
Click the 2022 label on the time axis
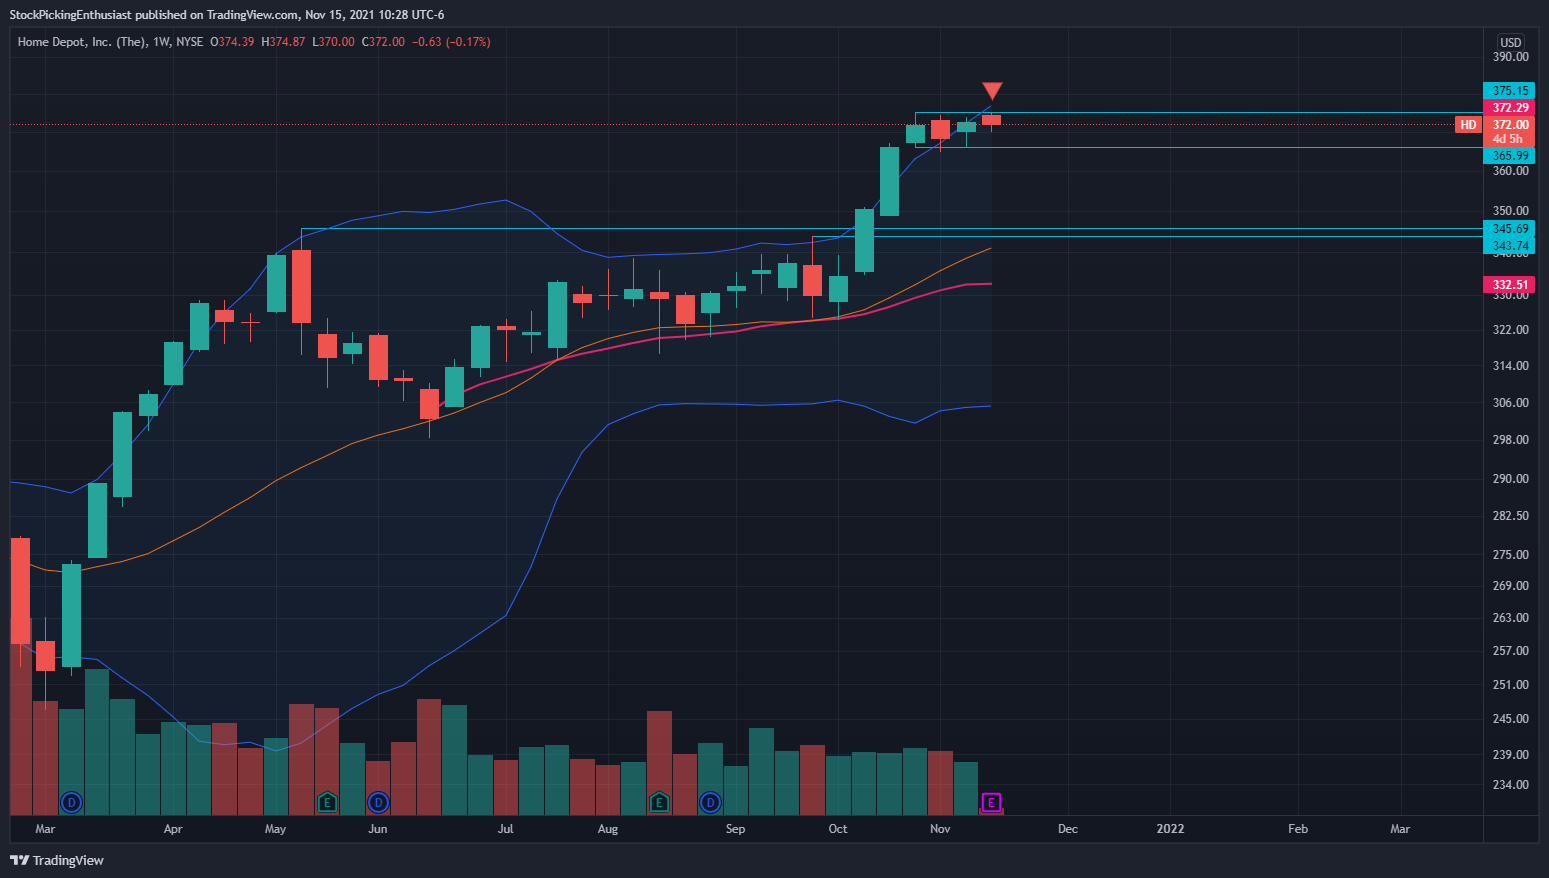coord(1170,829)
